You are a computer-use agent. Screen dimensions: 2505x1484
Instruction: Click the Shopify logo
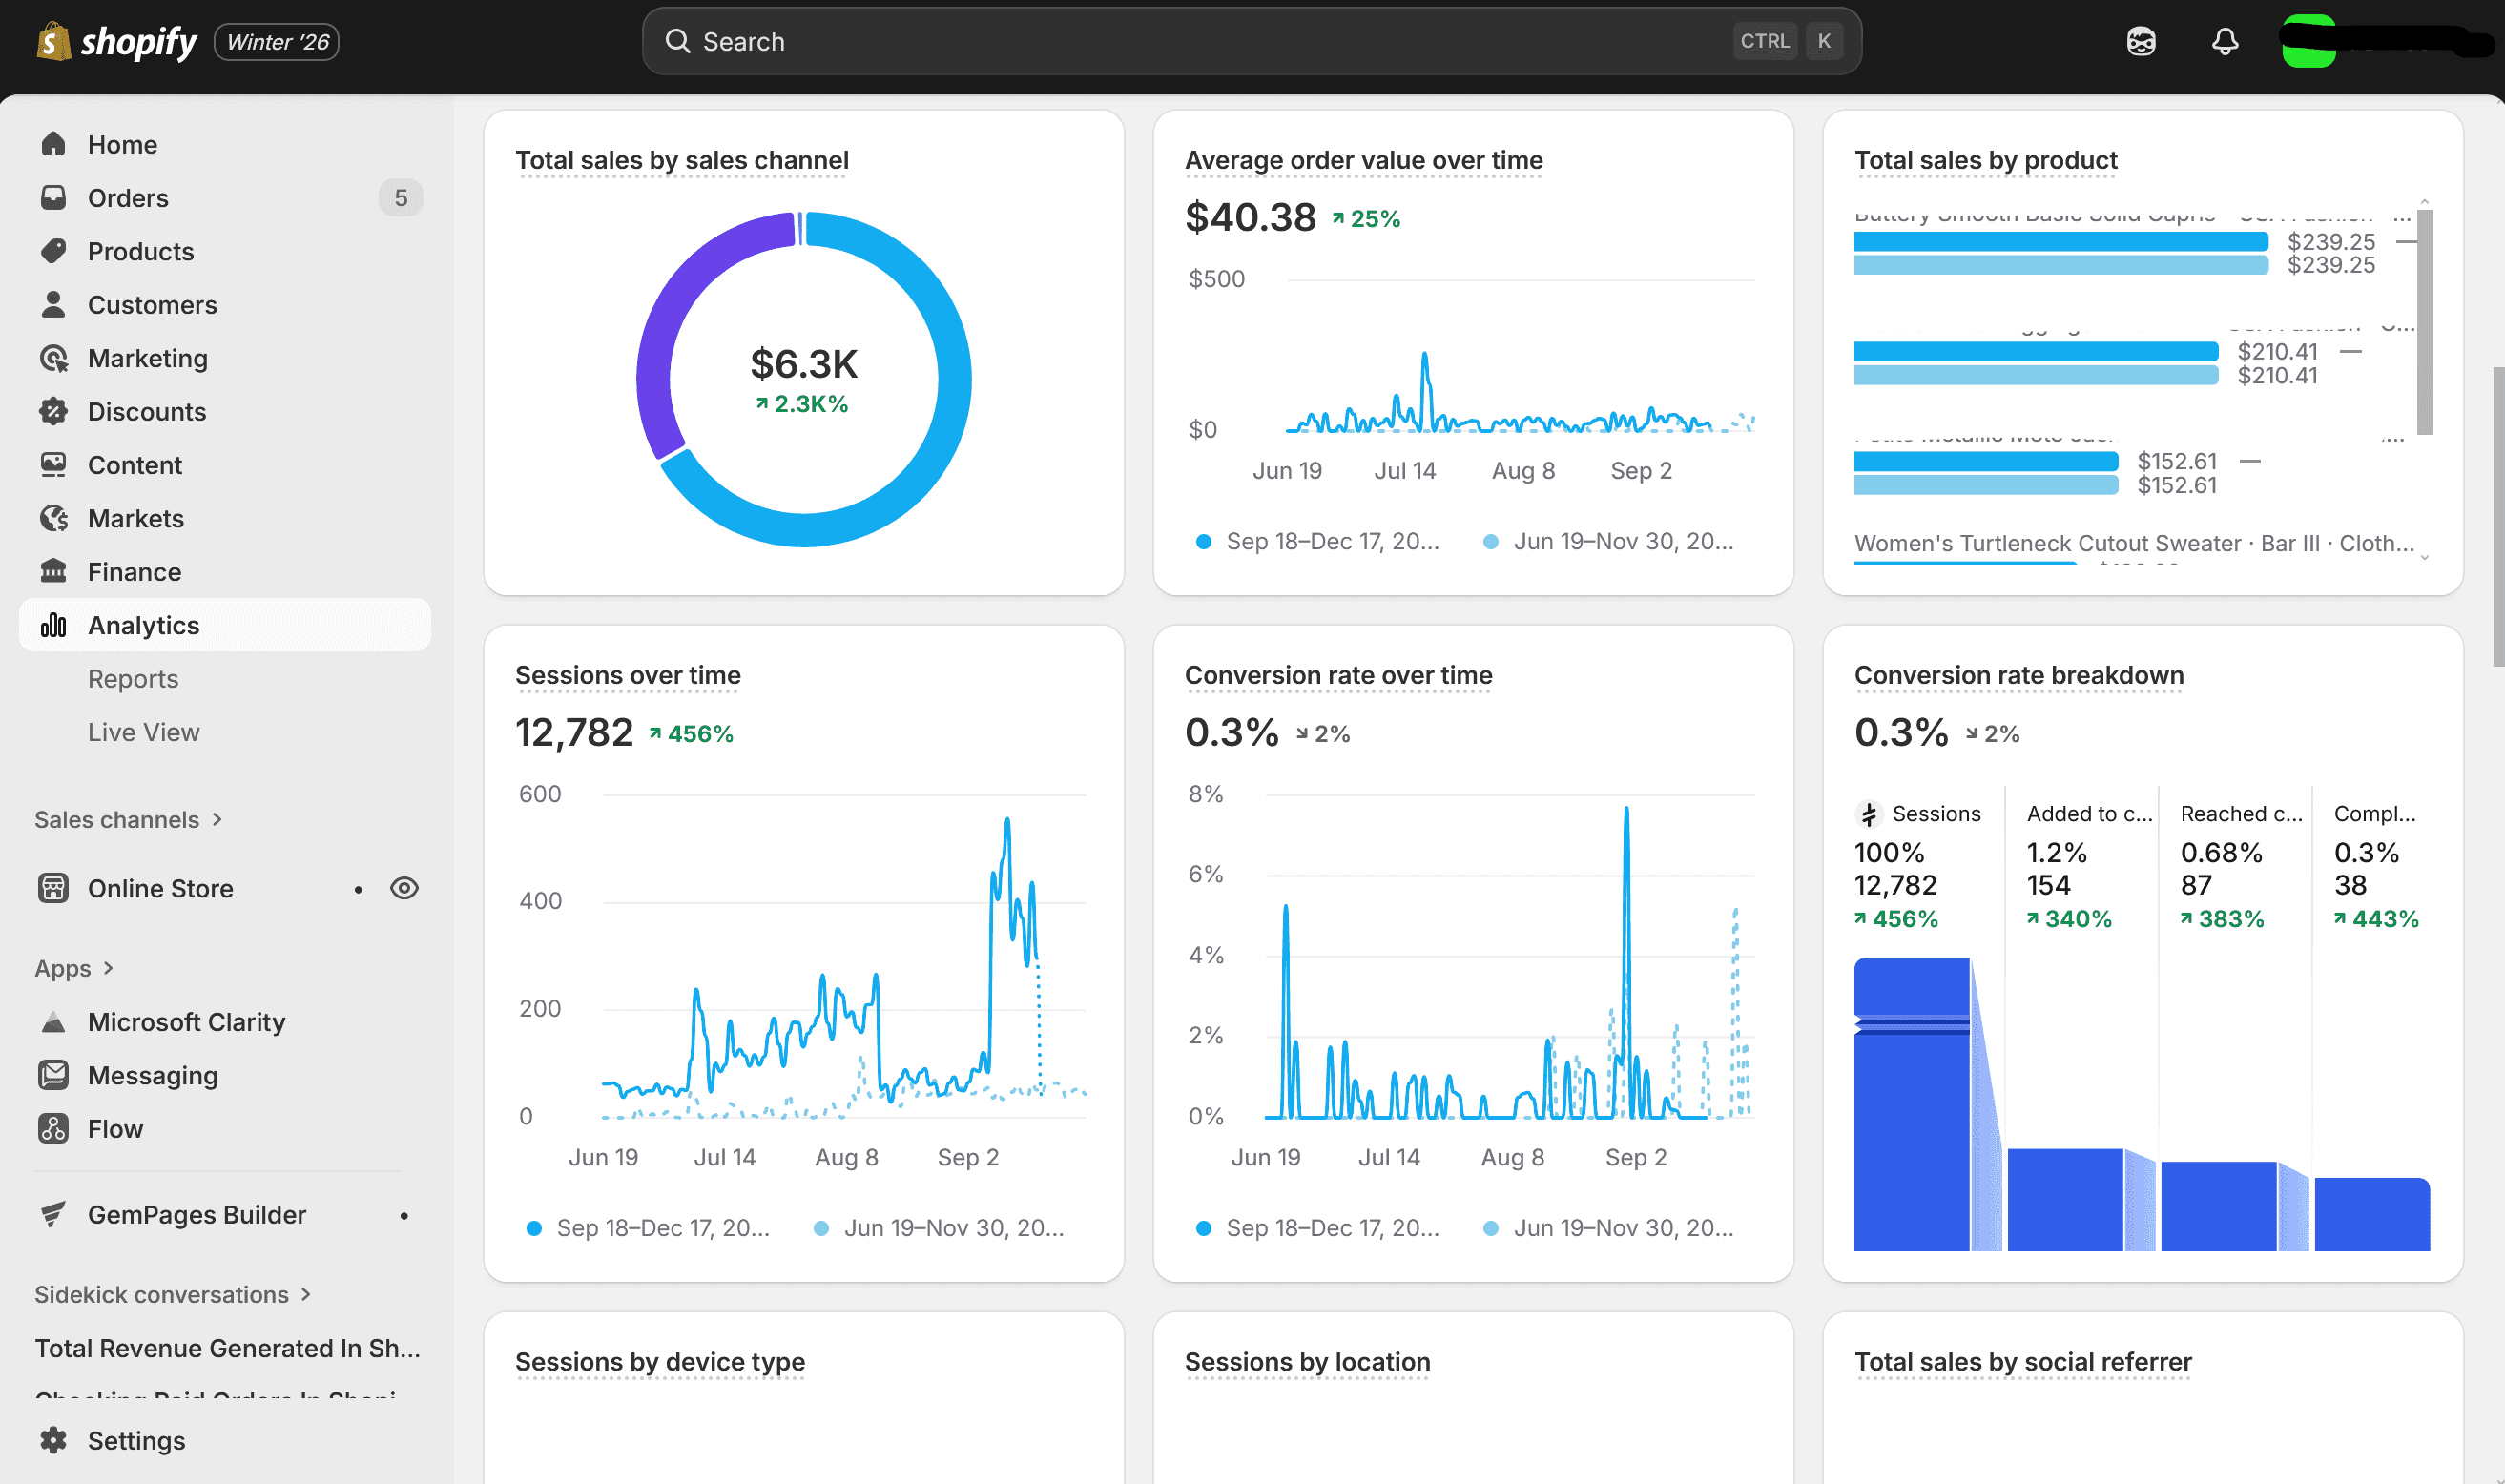pos(117,42)
